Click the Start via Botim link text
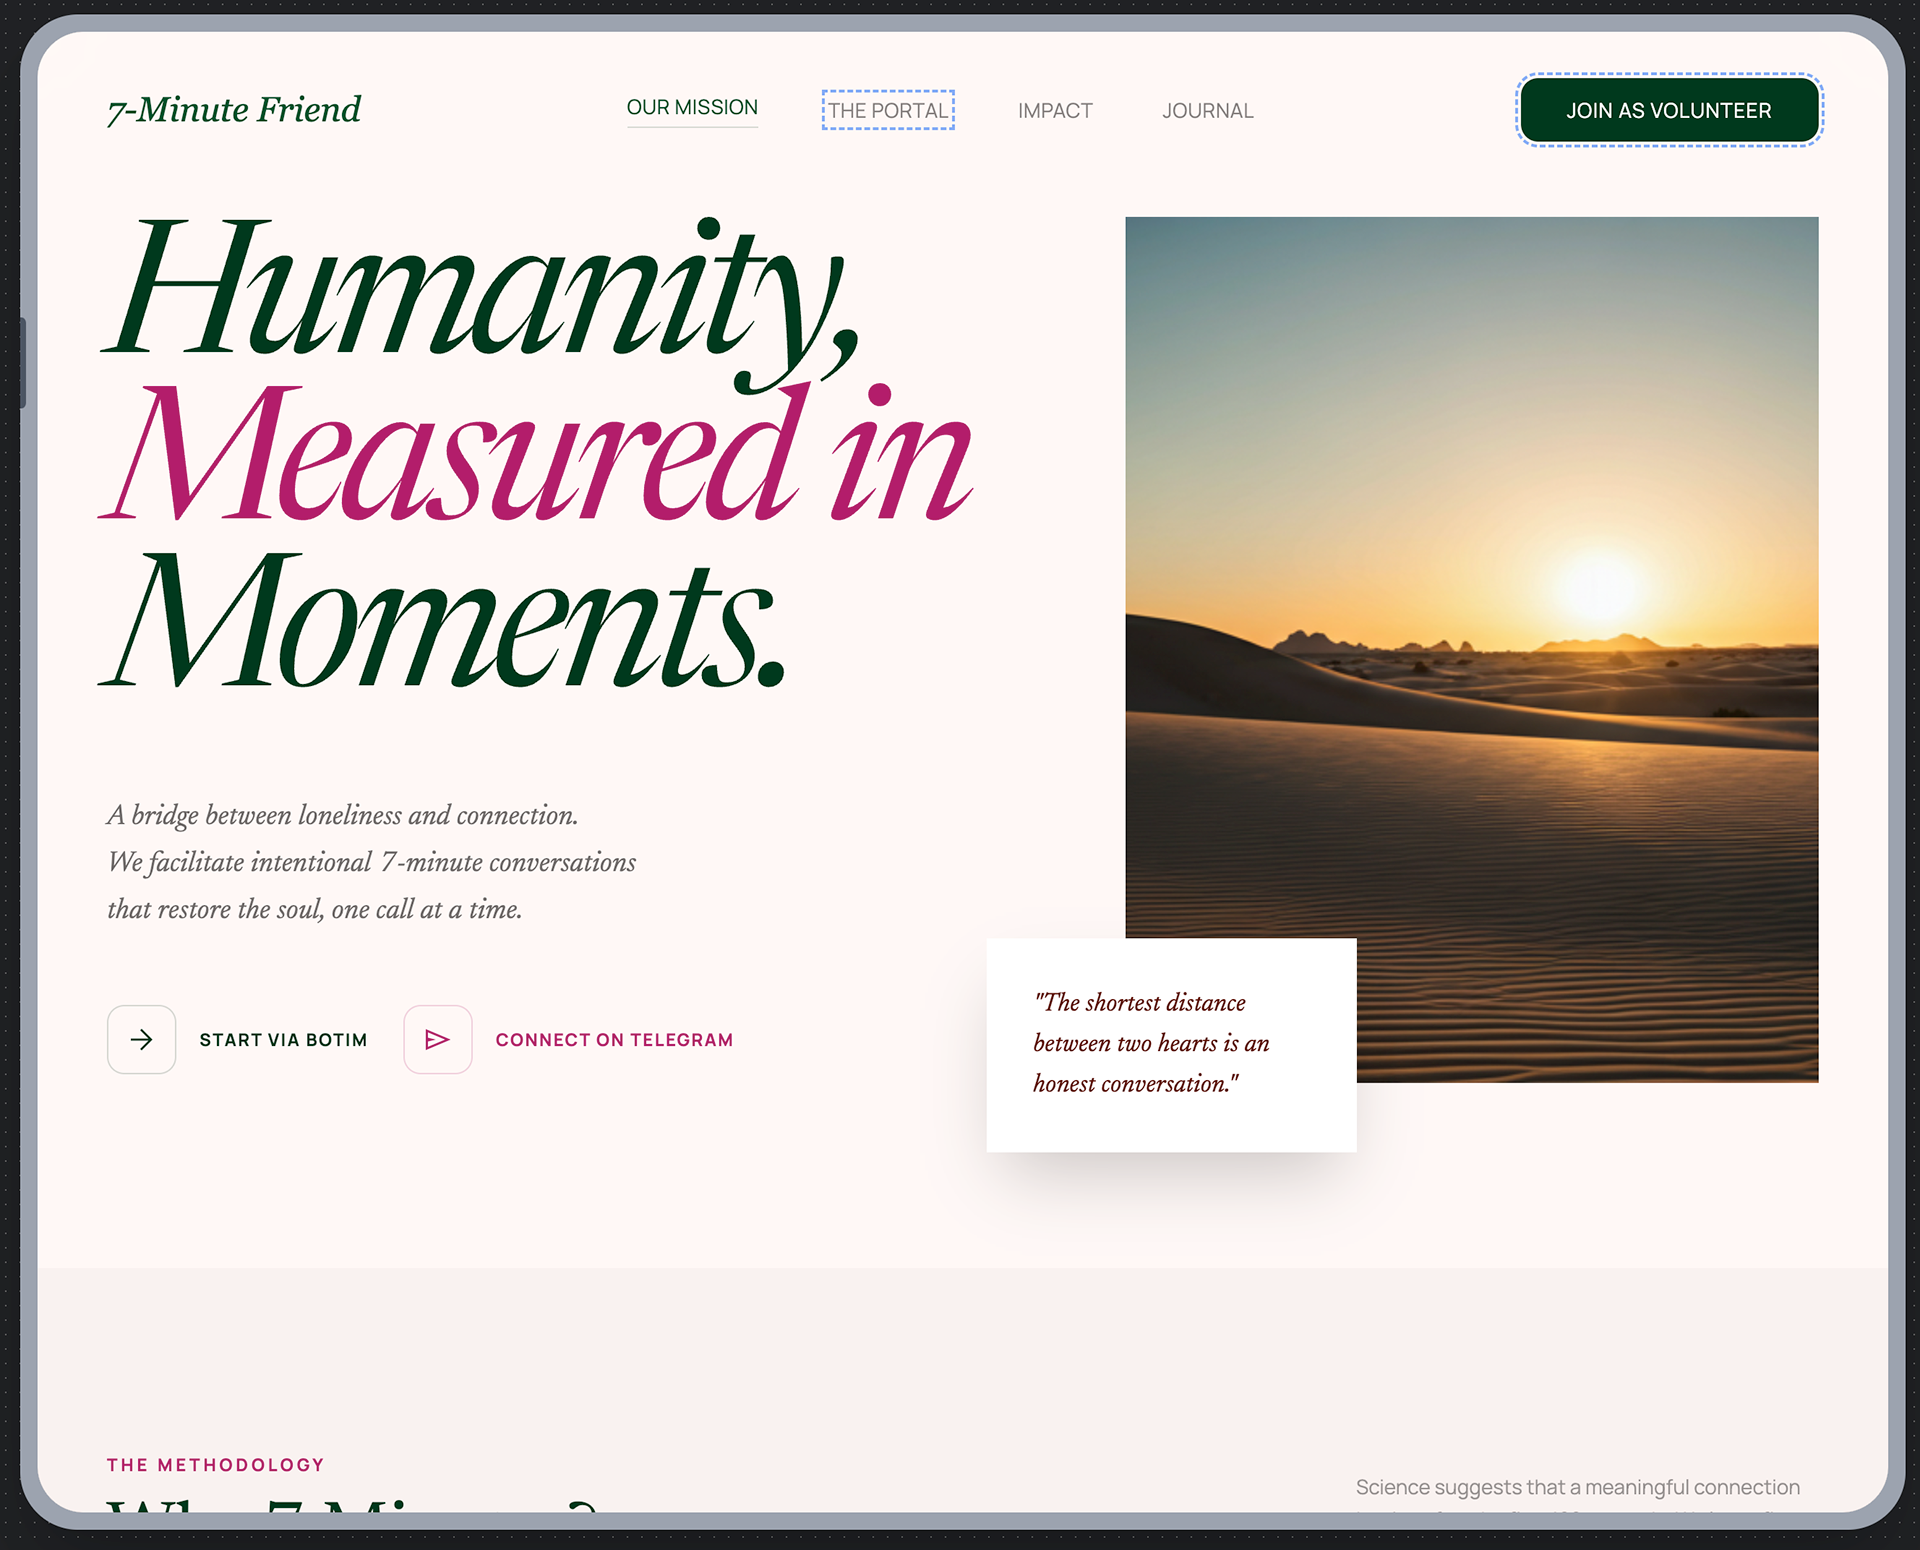This screenshot has width=1920, height=1550. pyautogui.click(x=283, y=1040)
